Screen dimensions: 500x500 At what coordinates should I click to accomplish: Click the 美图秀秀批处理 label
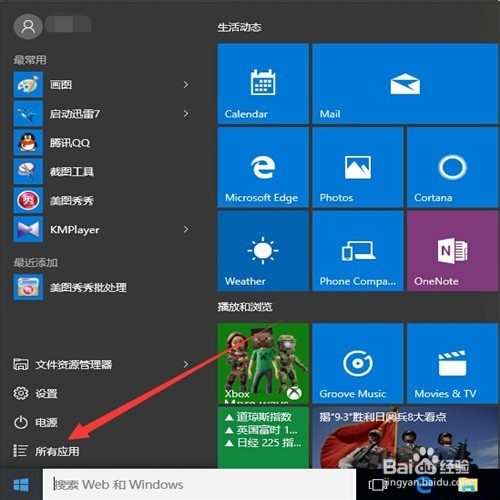point(88,288)
